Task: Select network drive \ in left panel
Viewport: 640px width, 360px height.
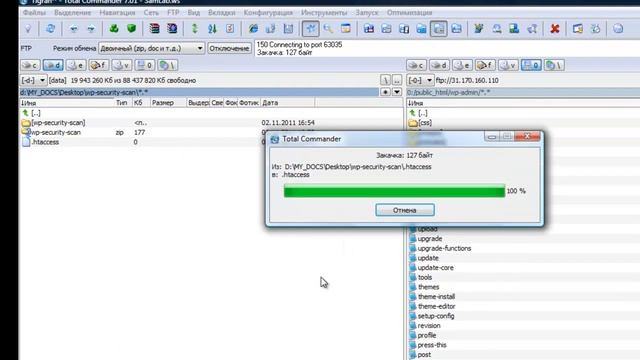Action: point(167,65)
